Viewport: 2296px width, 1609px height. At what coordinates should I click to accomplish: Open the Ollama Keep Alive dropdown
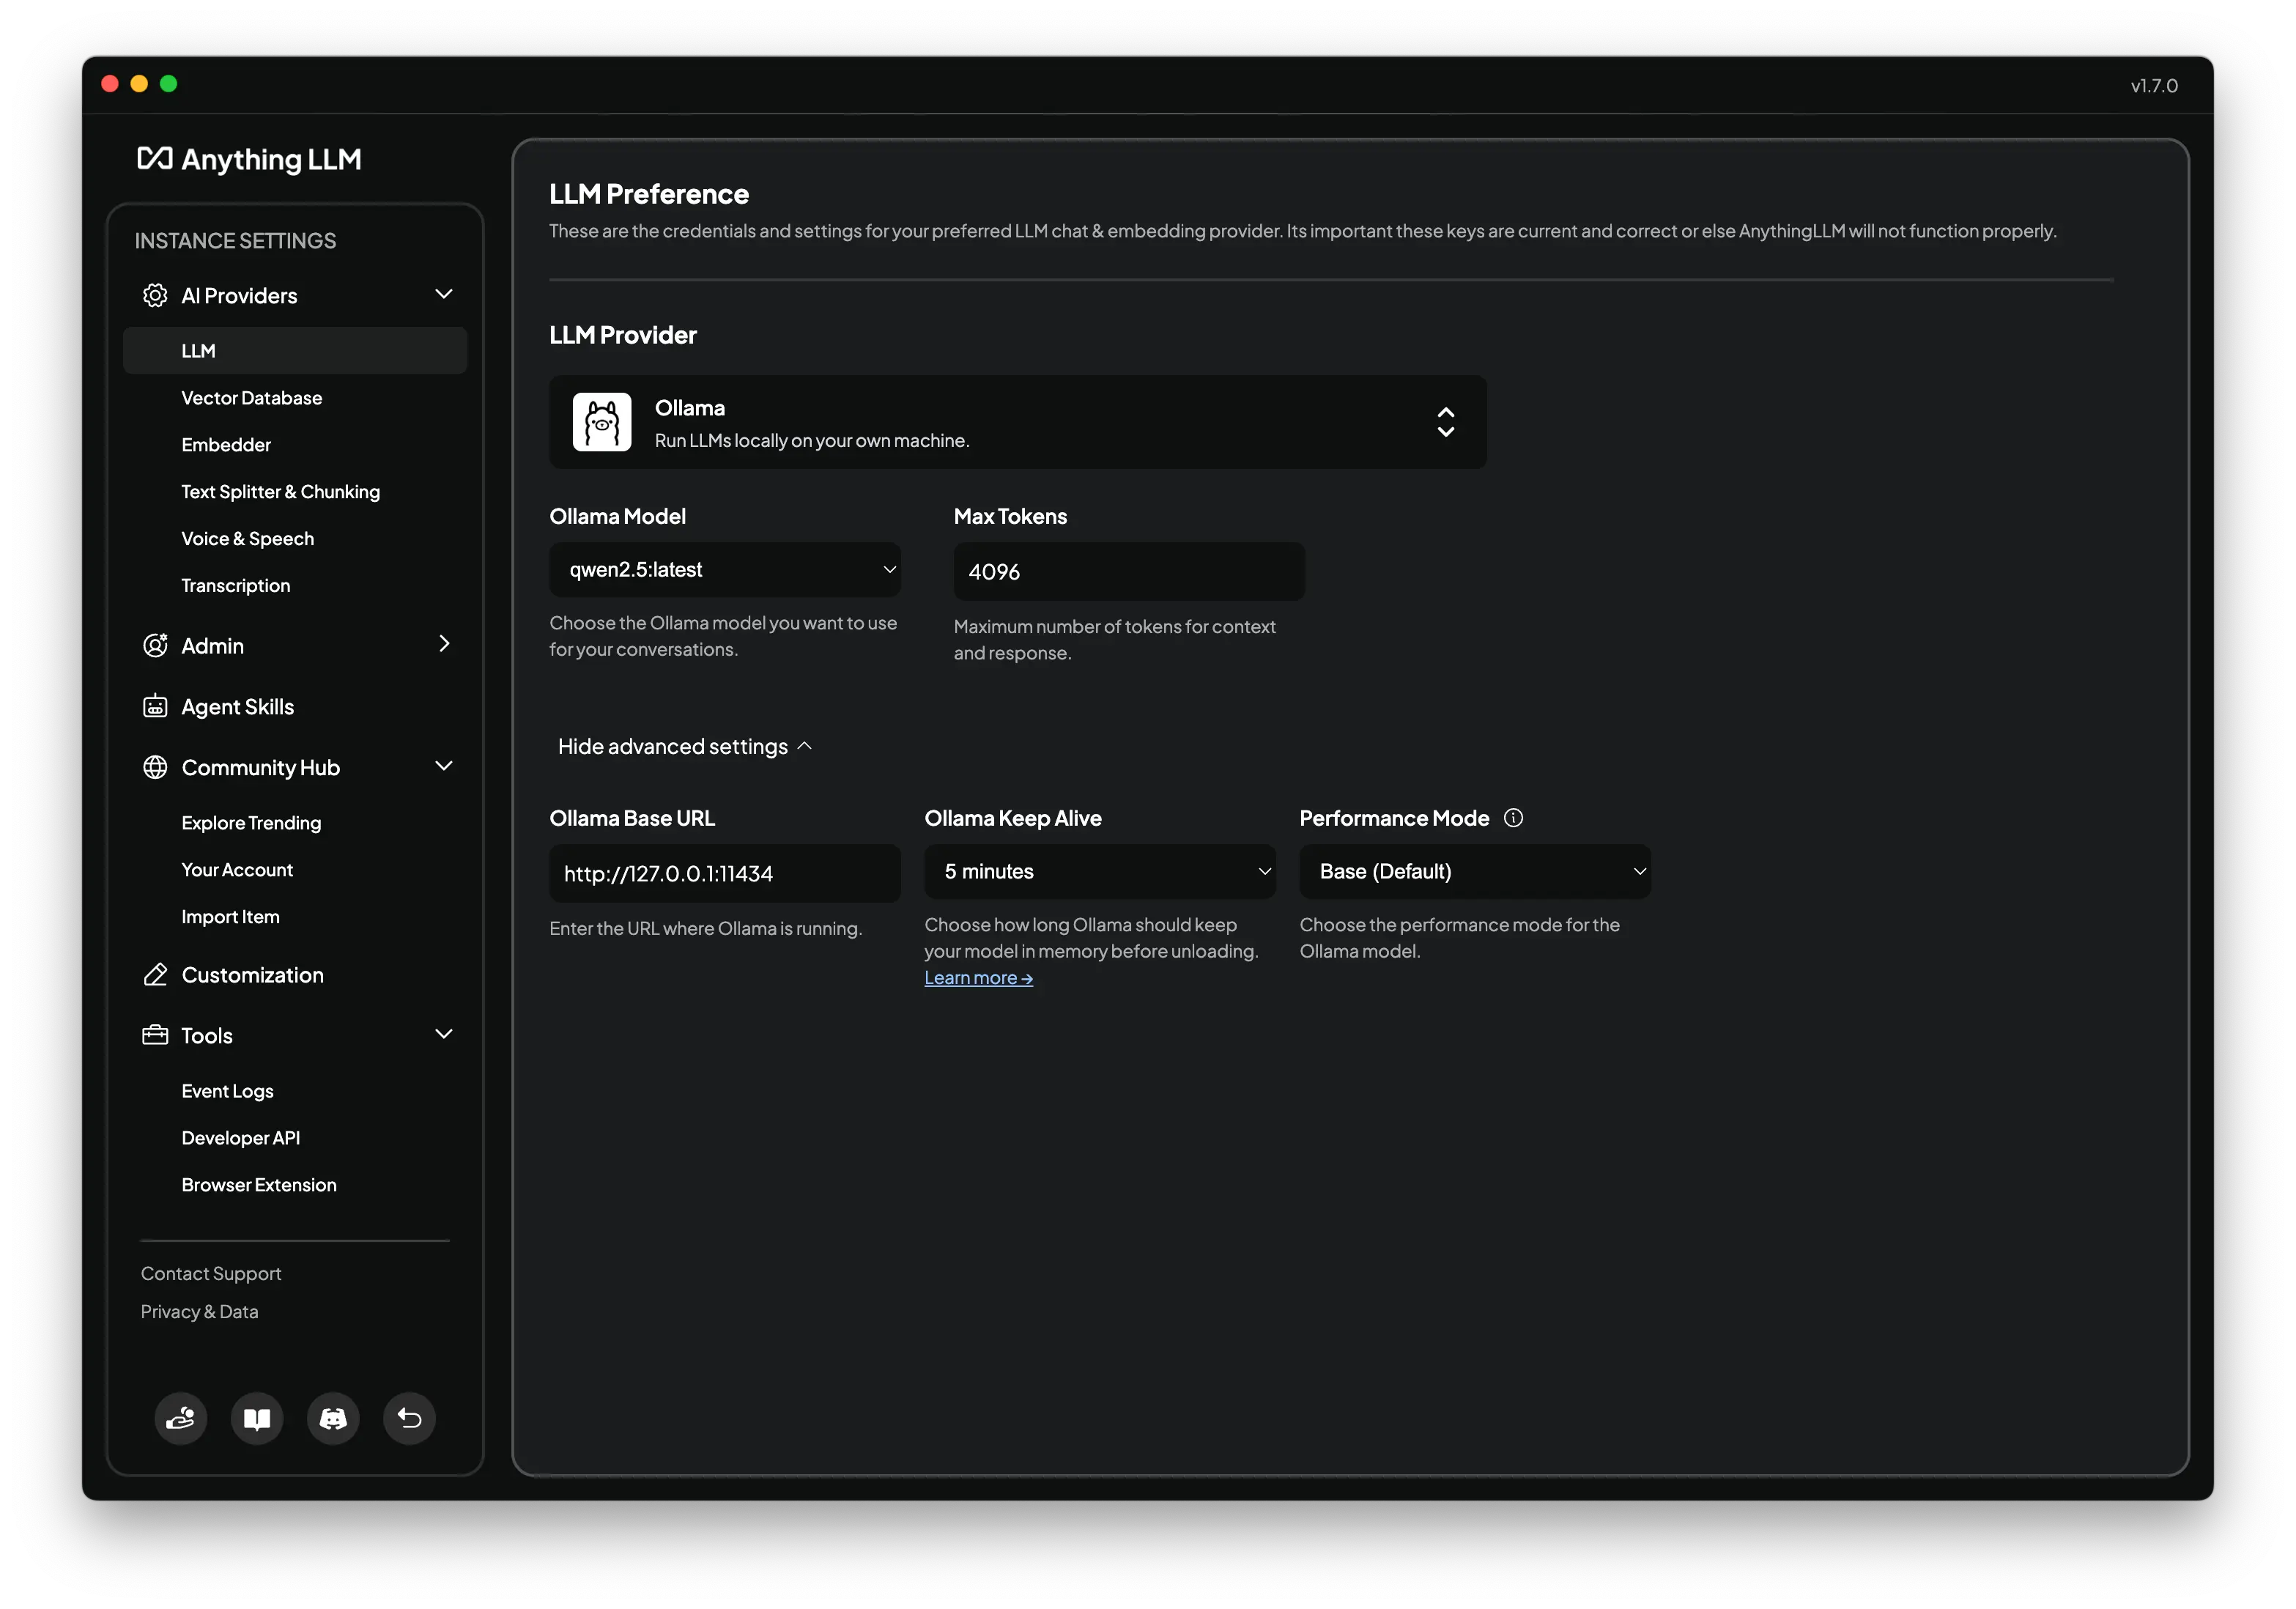1100,872
